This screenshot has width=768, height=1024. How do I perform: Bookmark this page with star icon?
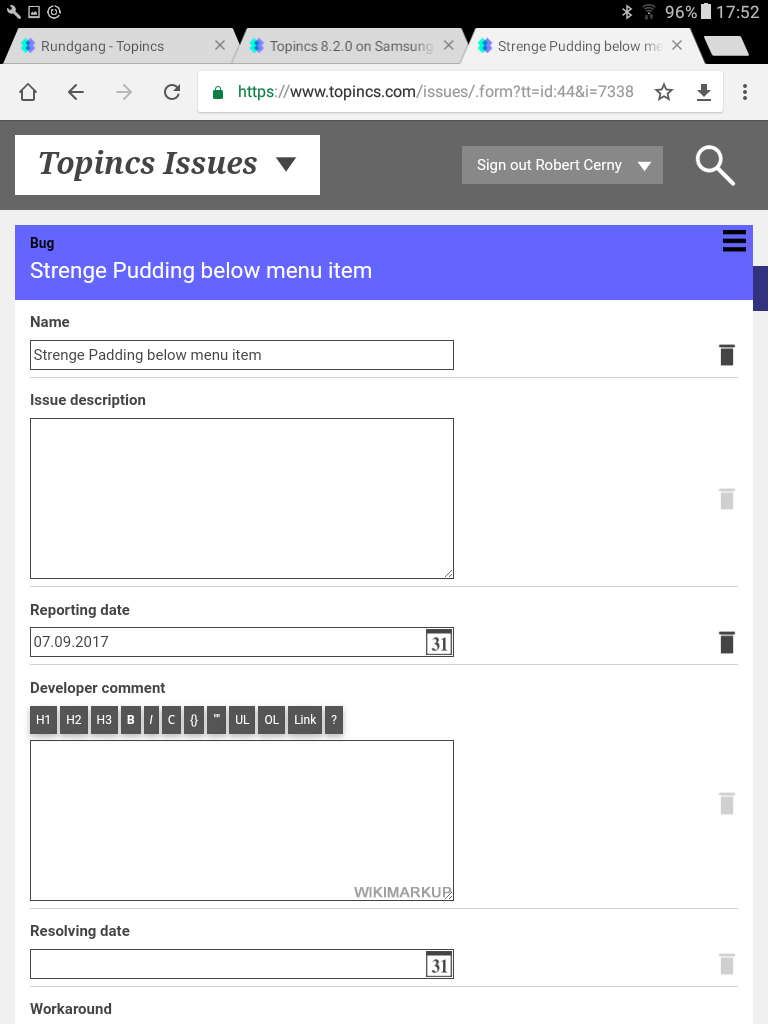coord(664,92)
